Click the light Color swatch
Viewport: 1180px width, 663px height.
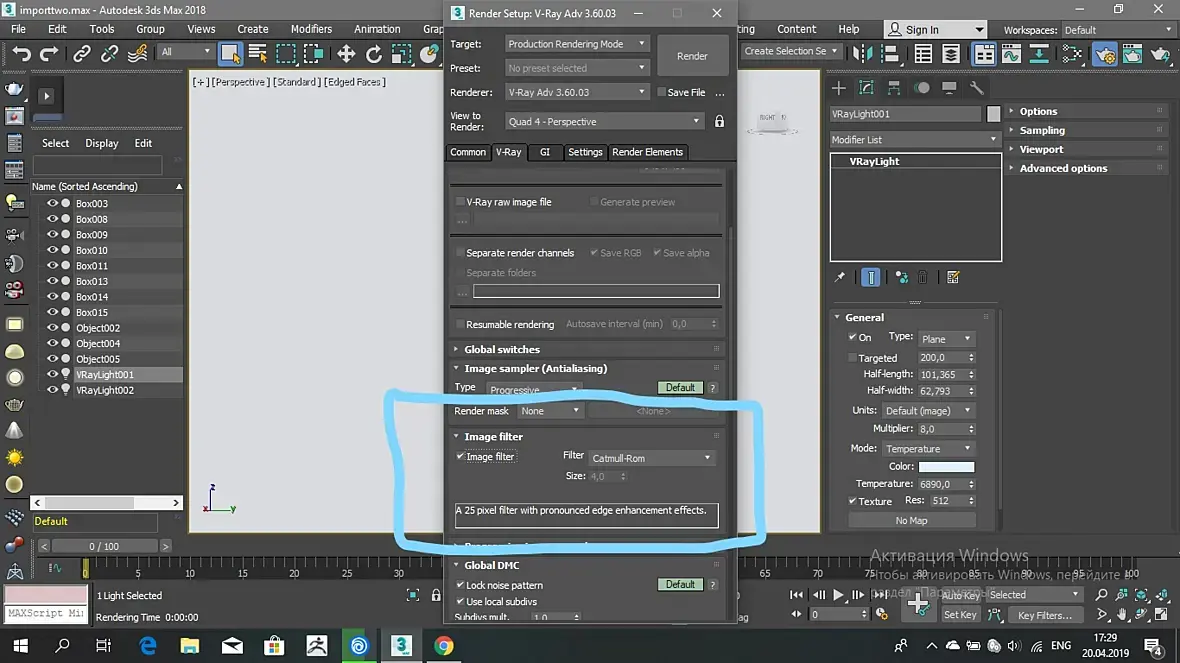(x=946, y=467)
